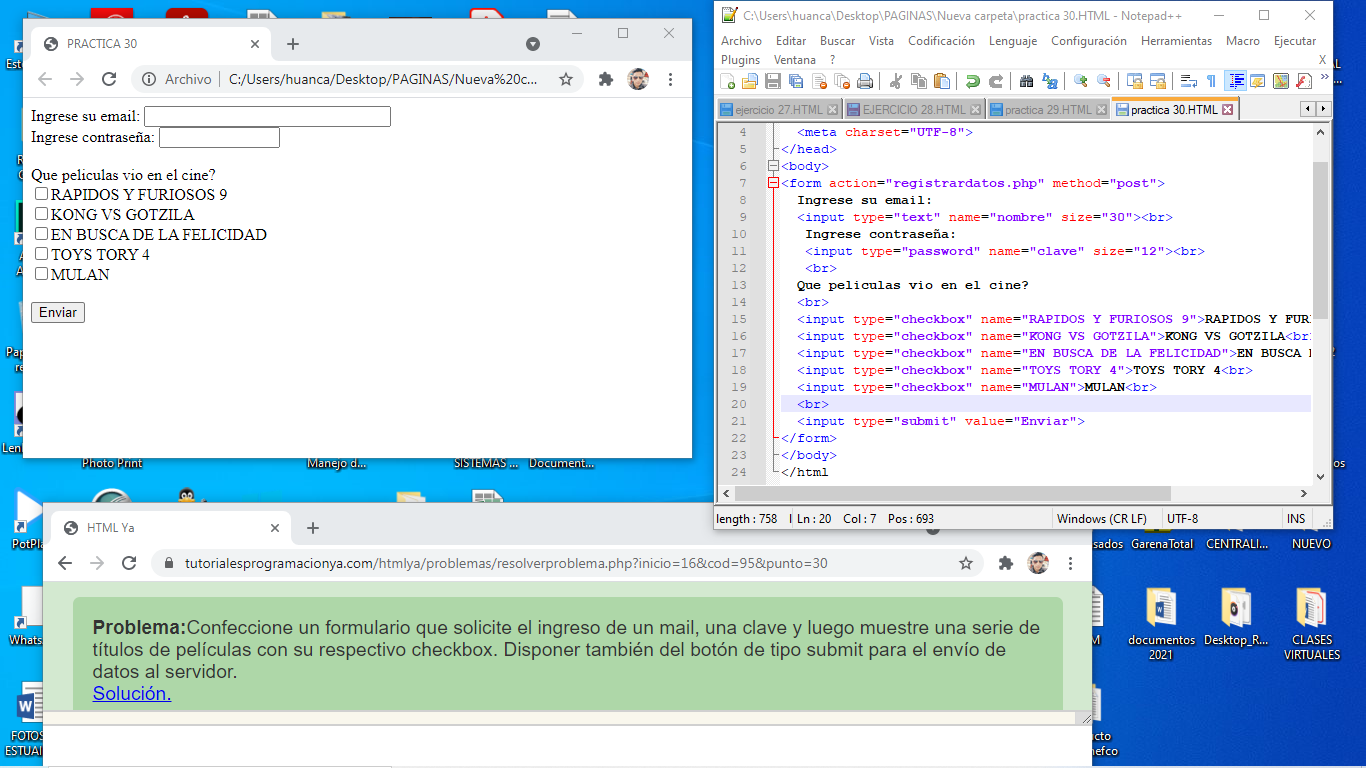Open Chrome menu in the HTML Ya window
The image size is (1366, 768).
click(1071, 563)
